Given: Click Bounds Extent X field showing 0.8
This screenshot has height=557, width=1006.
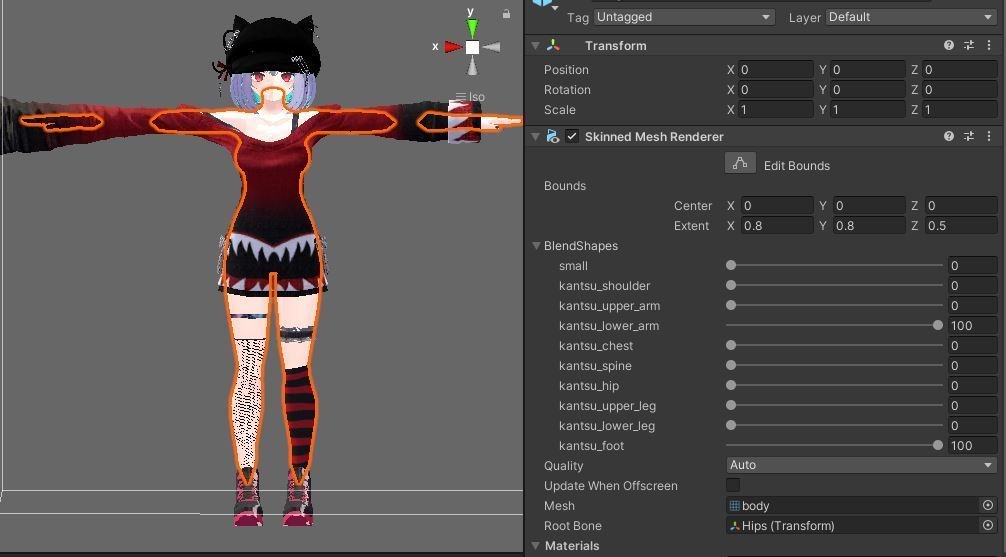Looking at the screenshot, I should tap(777, 225).
